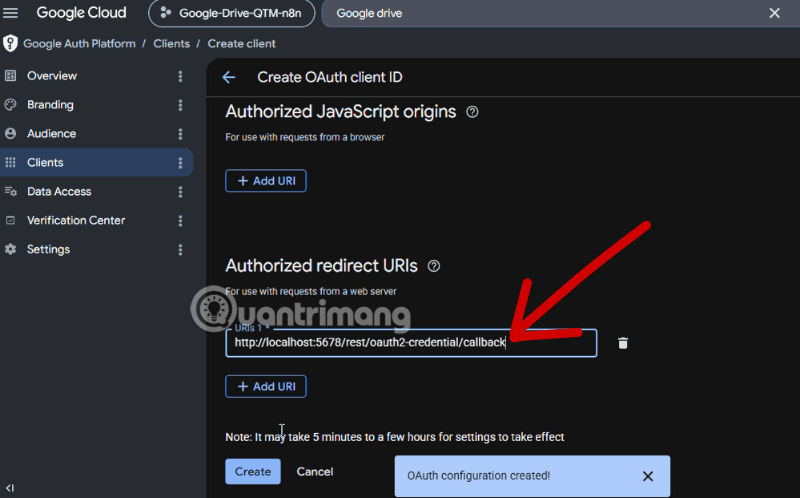Open the three-dot menu next to Clients
The width and height of the screenshot is (800, 498).
180,163
